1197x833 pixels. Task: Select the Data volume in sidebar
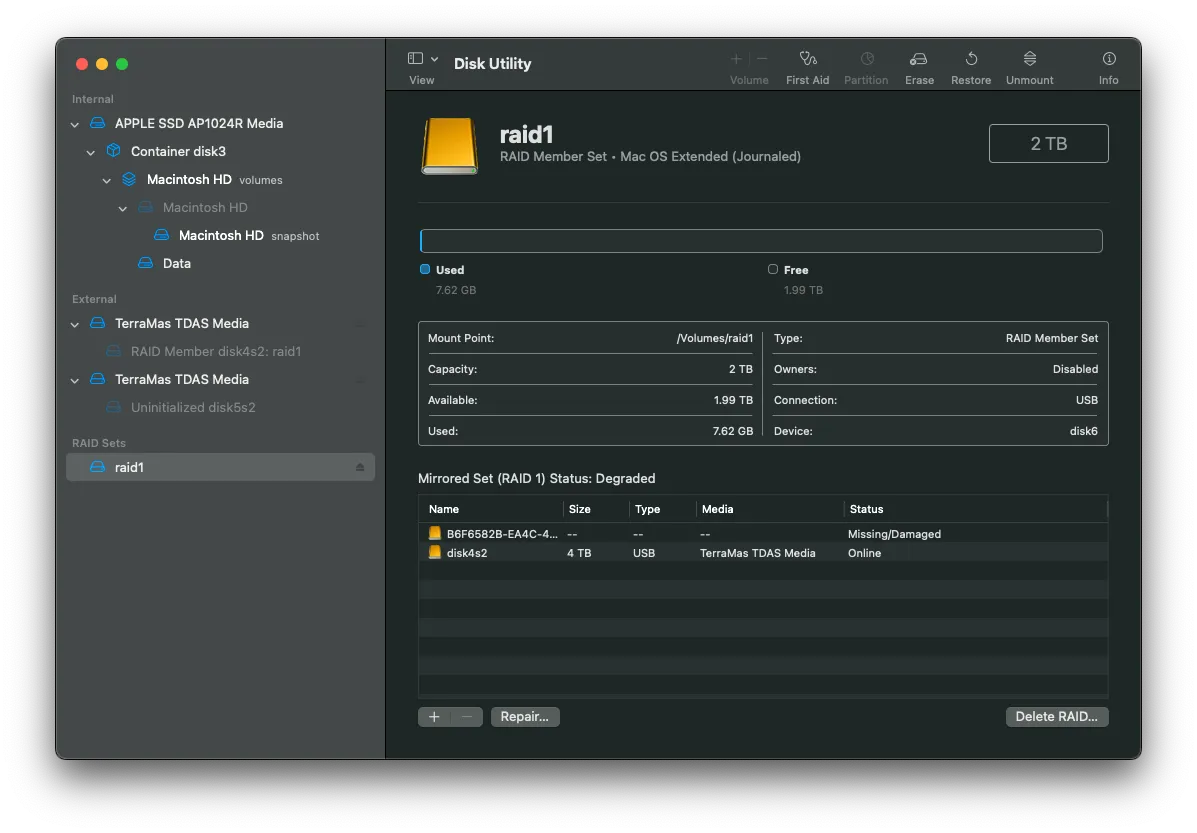(176, 264)
